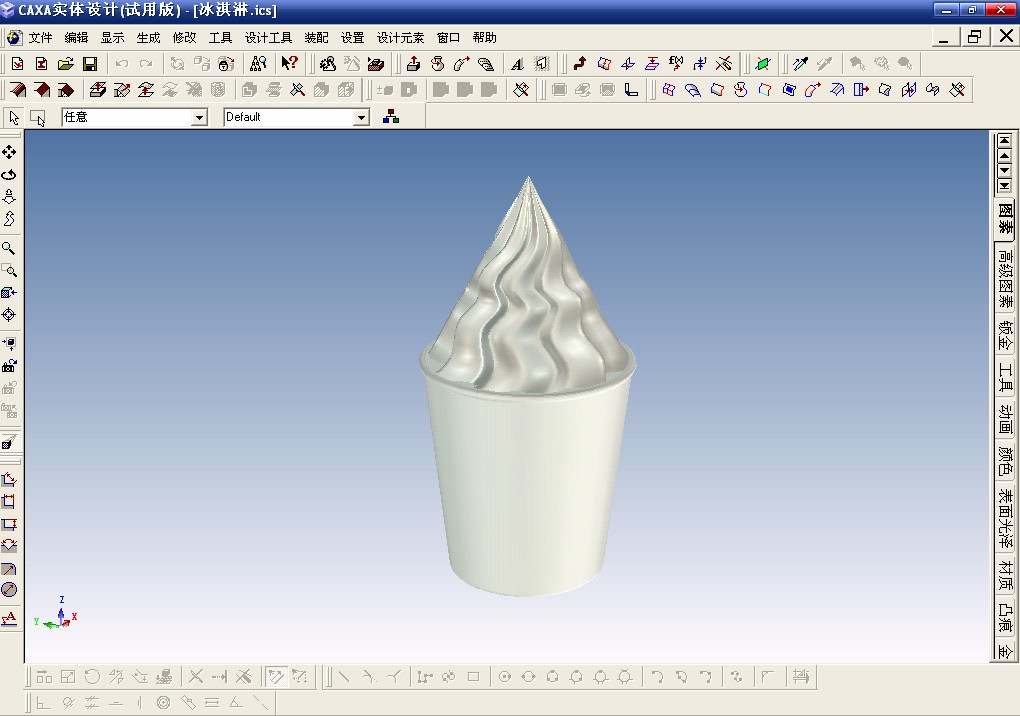Viewport: 1020px width, 716px height.
Task: Click the f(x) formula curve icon
Action: coord(676,64)
